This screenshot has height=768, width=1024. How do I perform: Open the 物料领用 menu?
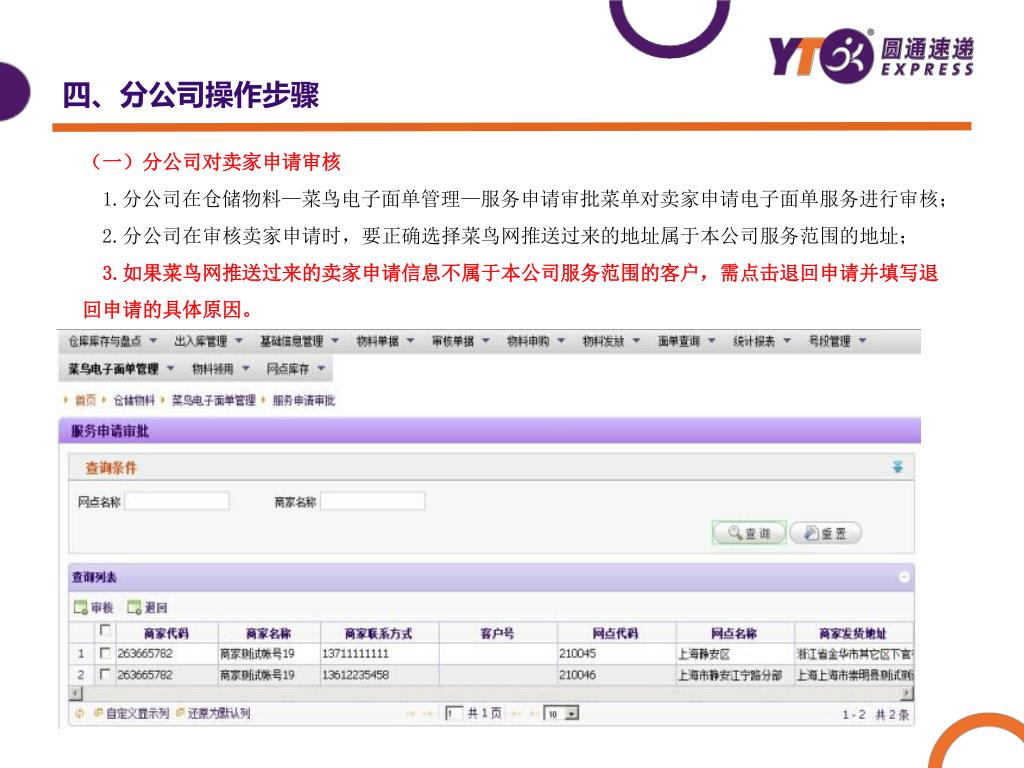click(221, 369)
